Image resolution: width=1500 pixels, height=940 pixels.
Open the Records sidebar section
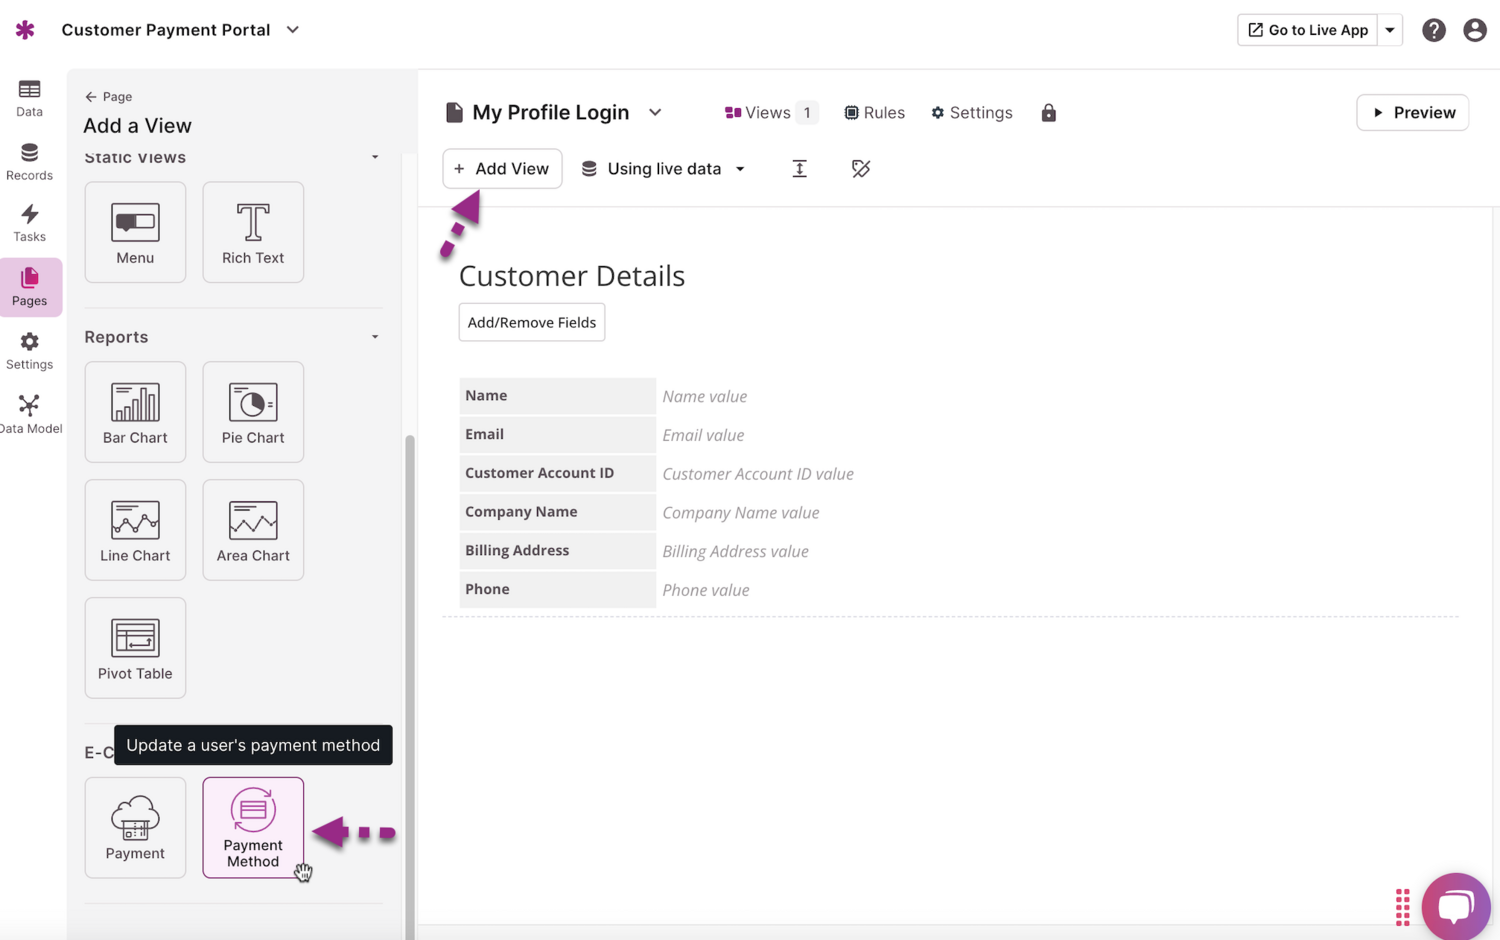pyautogui.click(x=29, y=161)
